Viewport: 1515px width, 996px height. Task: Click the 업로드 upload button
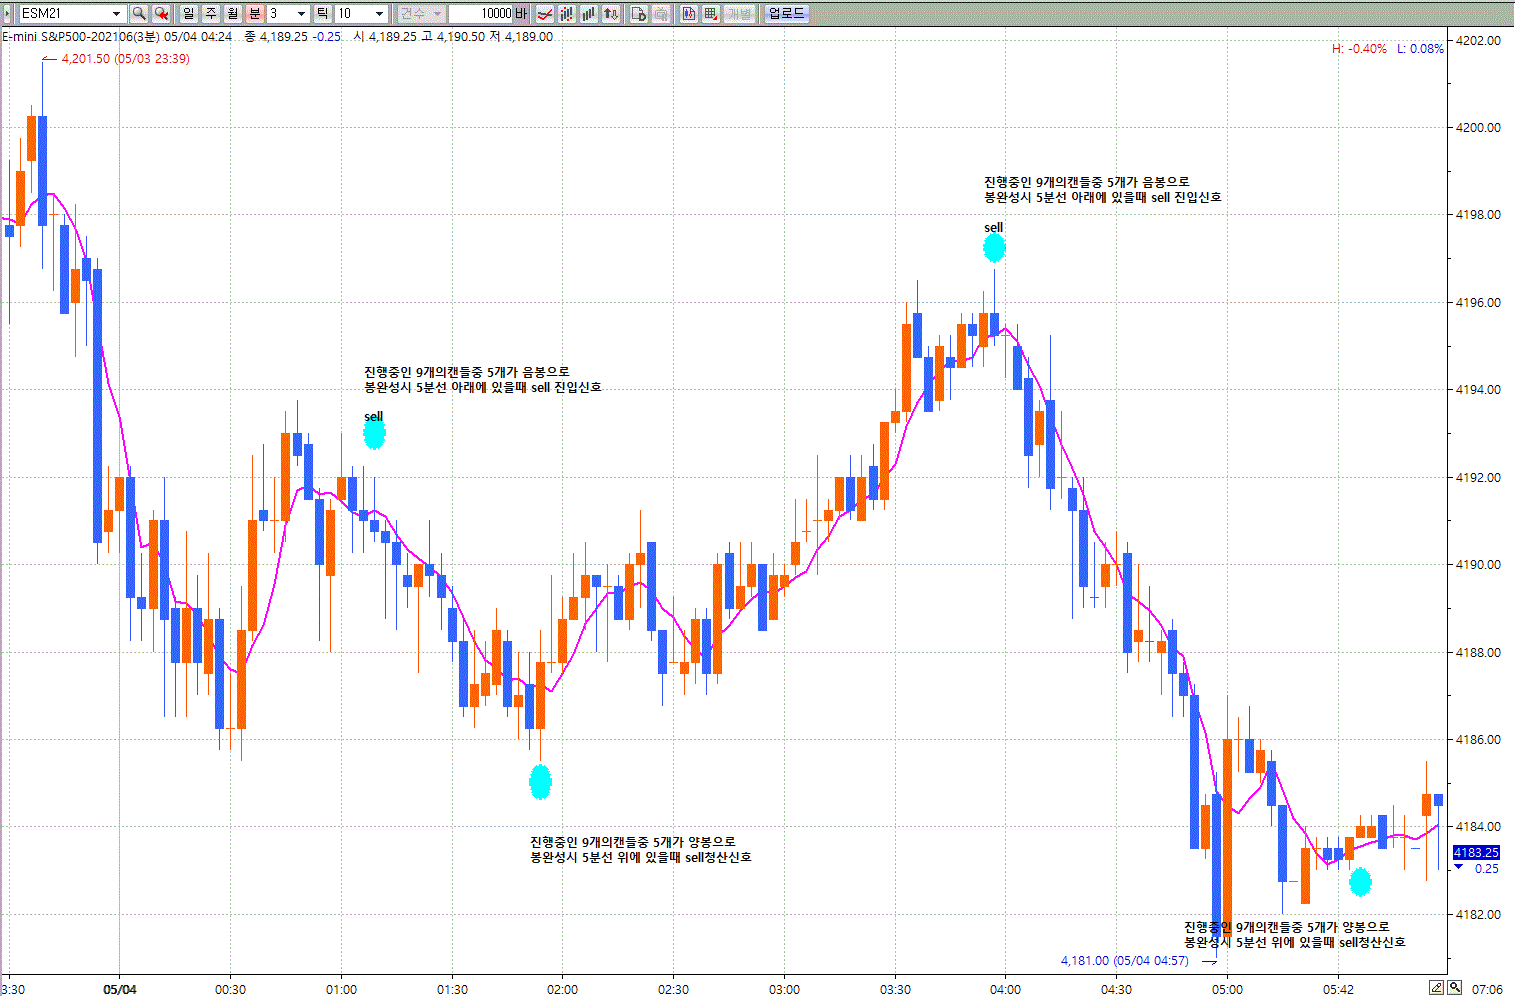[x=786, y=13]
